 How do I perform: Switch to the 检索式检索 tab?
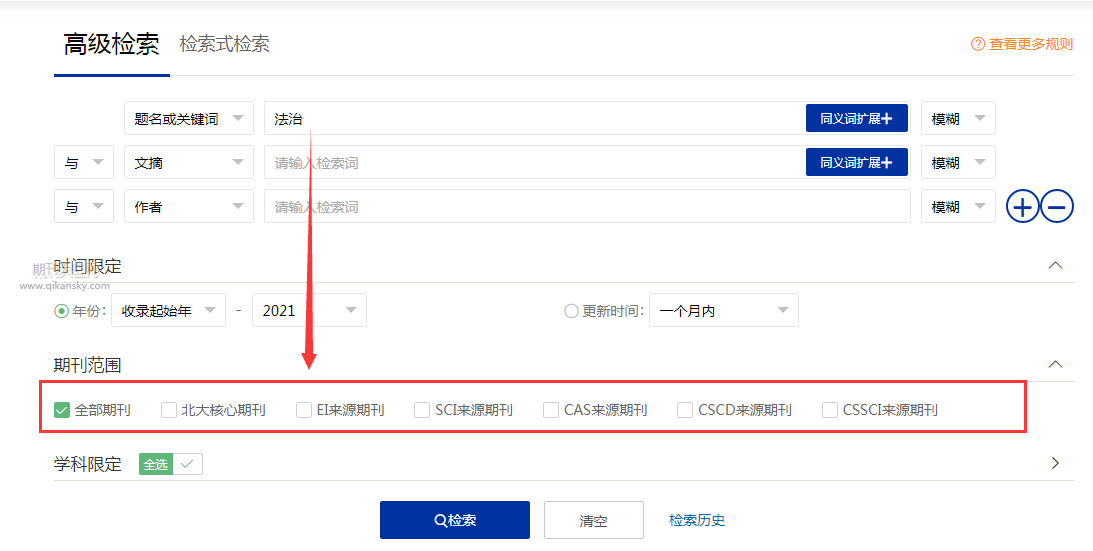tap(224, 44)
